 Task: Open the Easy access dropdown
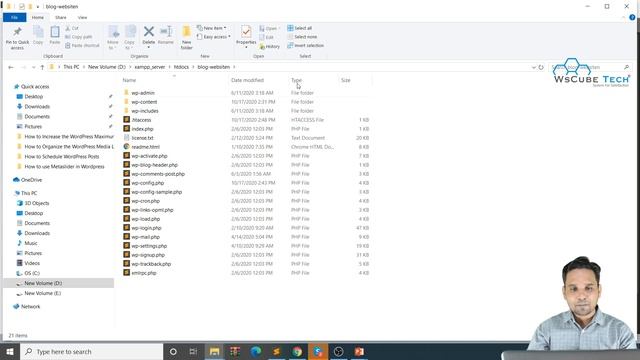pos(213,37)
